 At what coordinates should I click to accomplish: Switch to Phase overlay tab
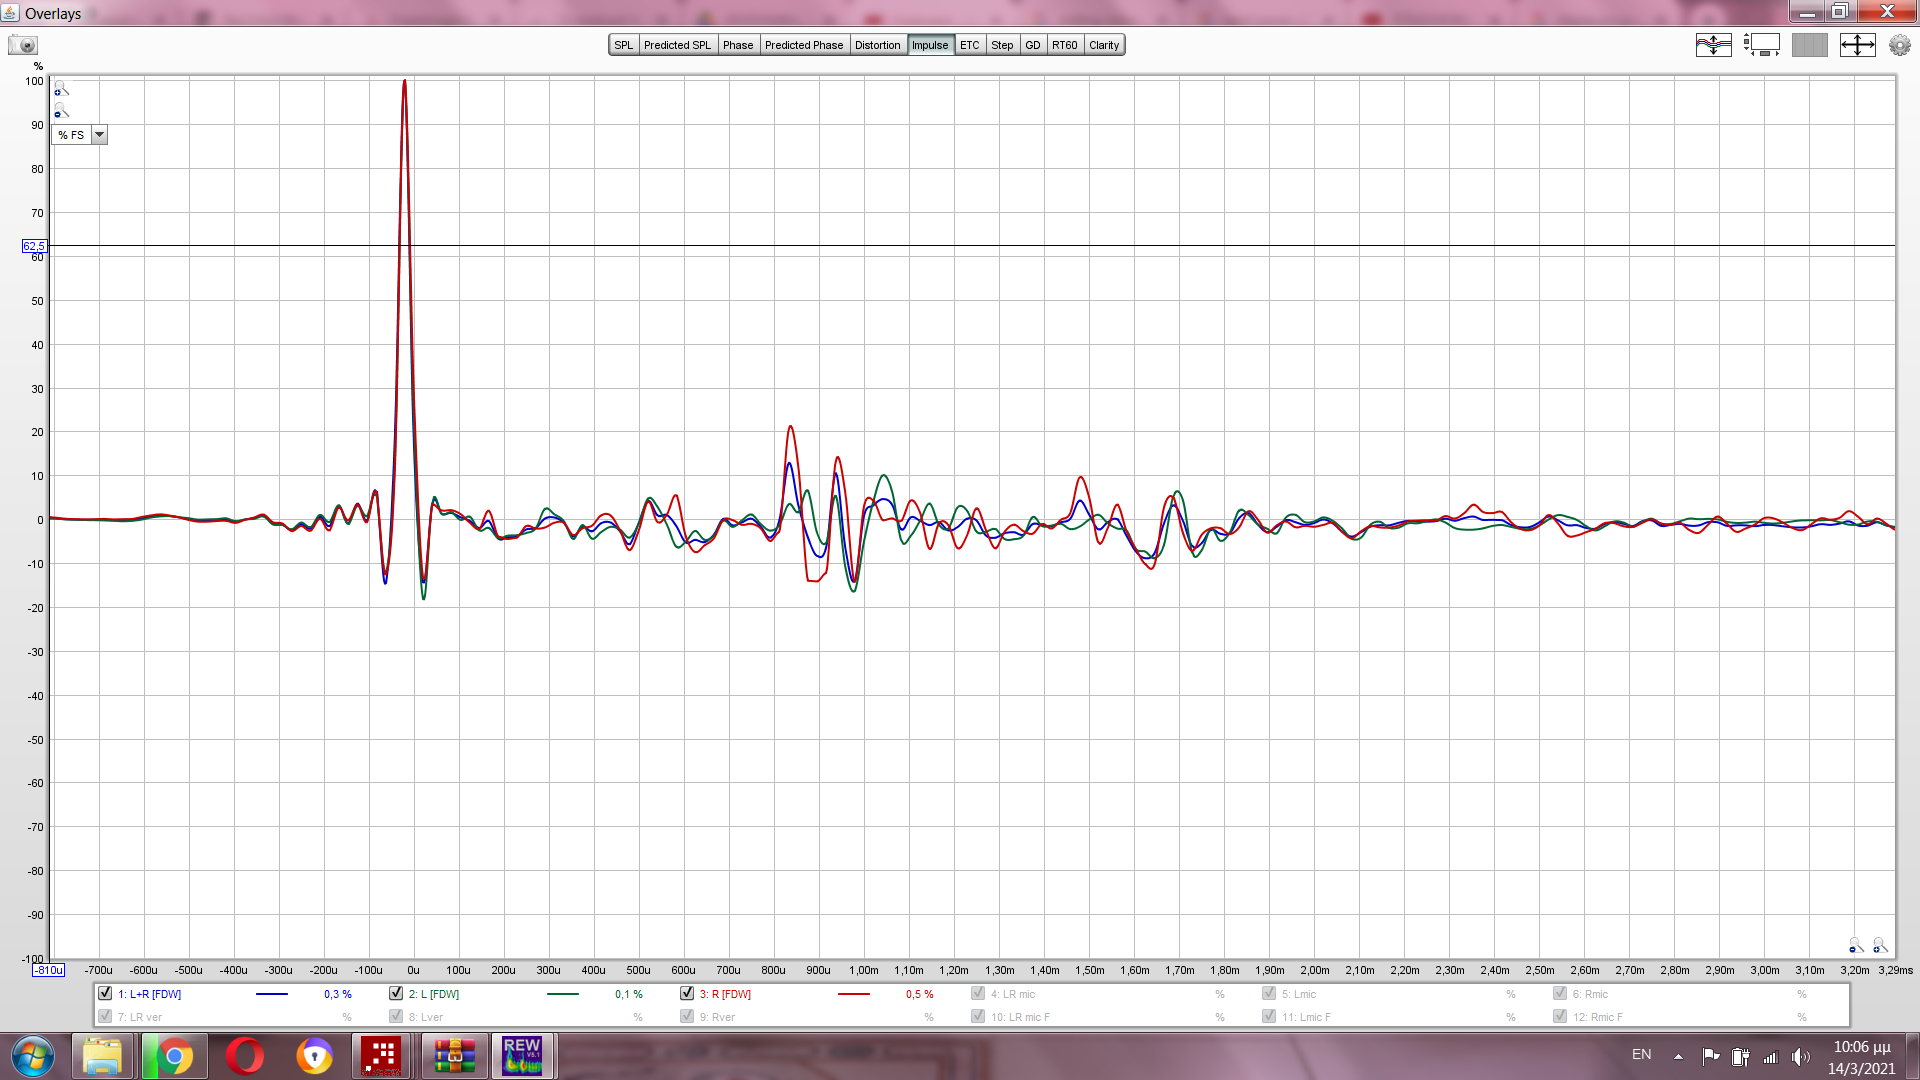738,45
